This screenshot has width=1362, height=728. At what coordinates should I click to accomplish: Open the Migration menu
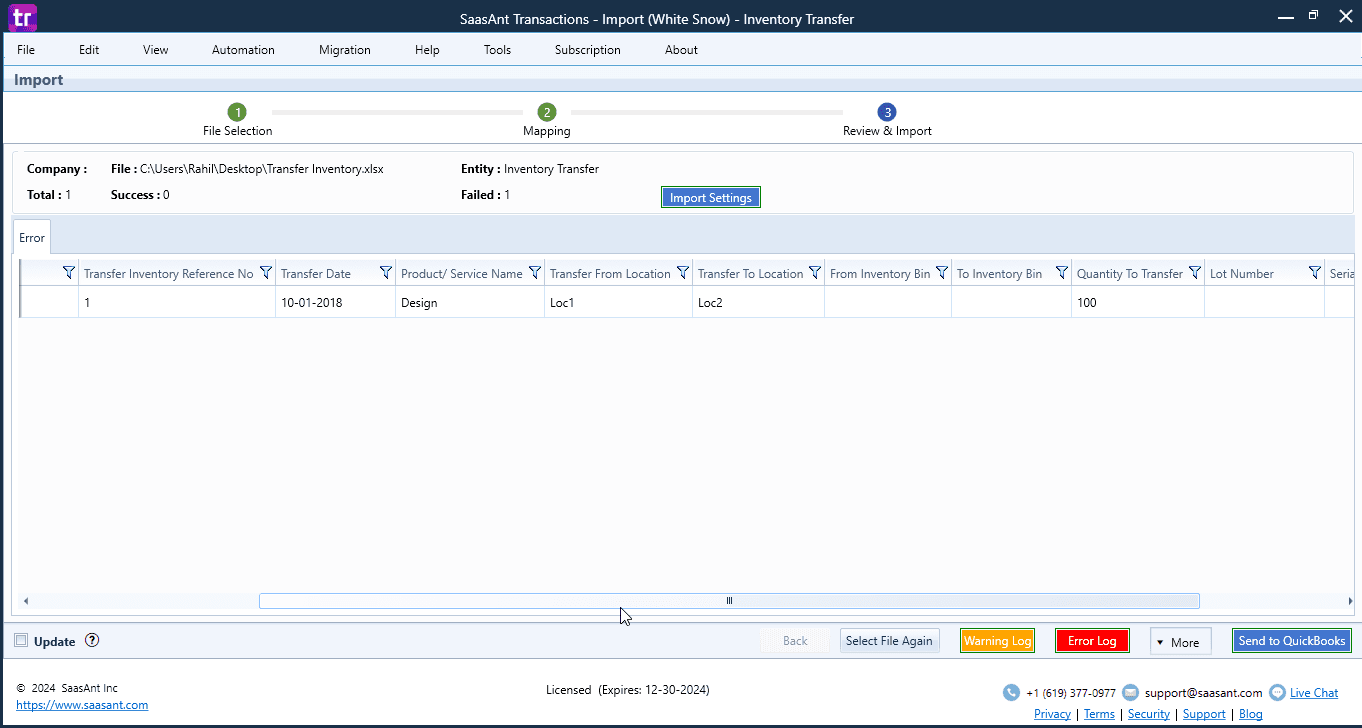(345, 50)
